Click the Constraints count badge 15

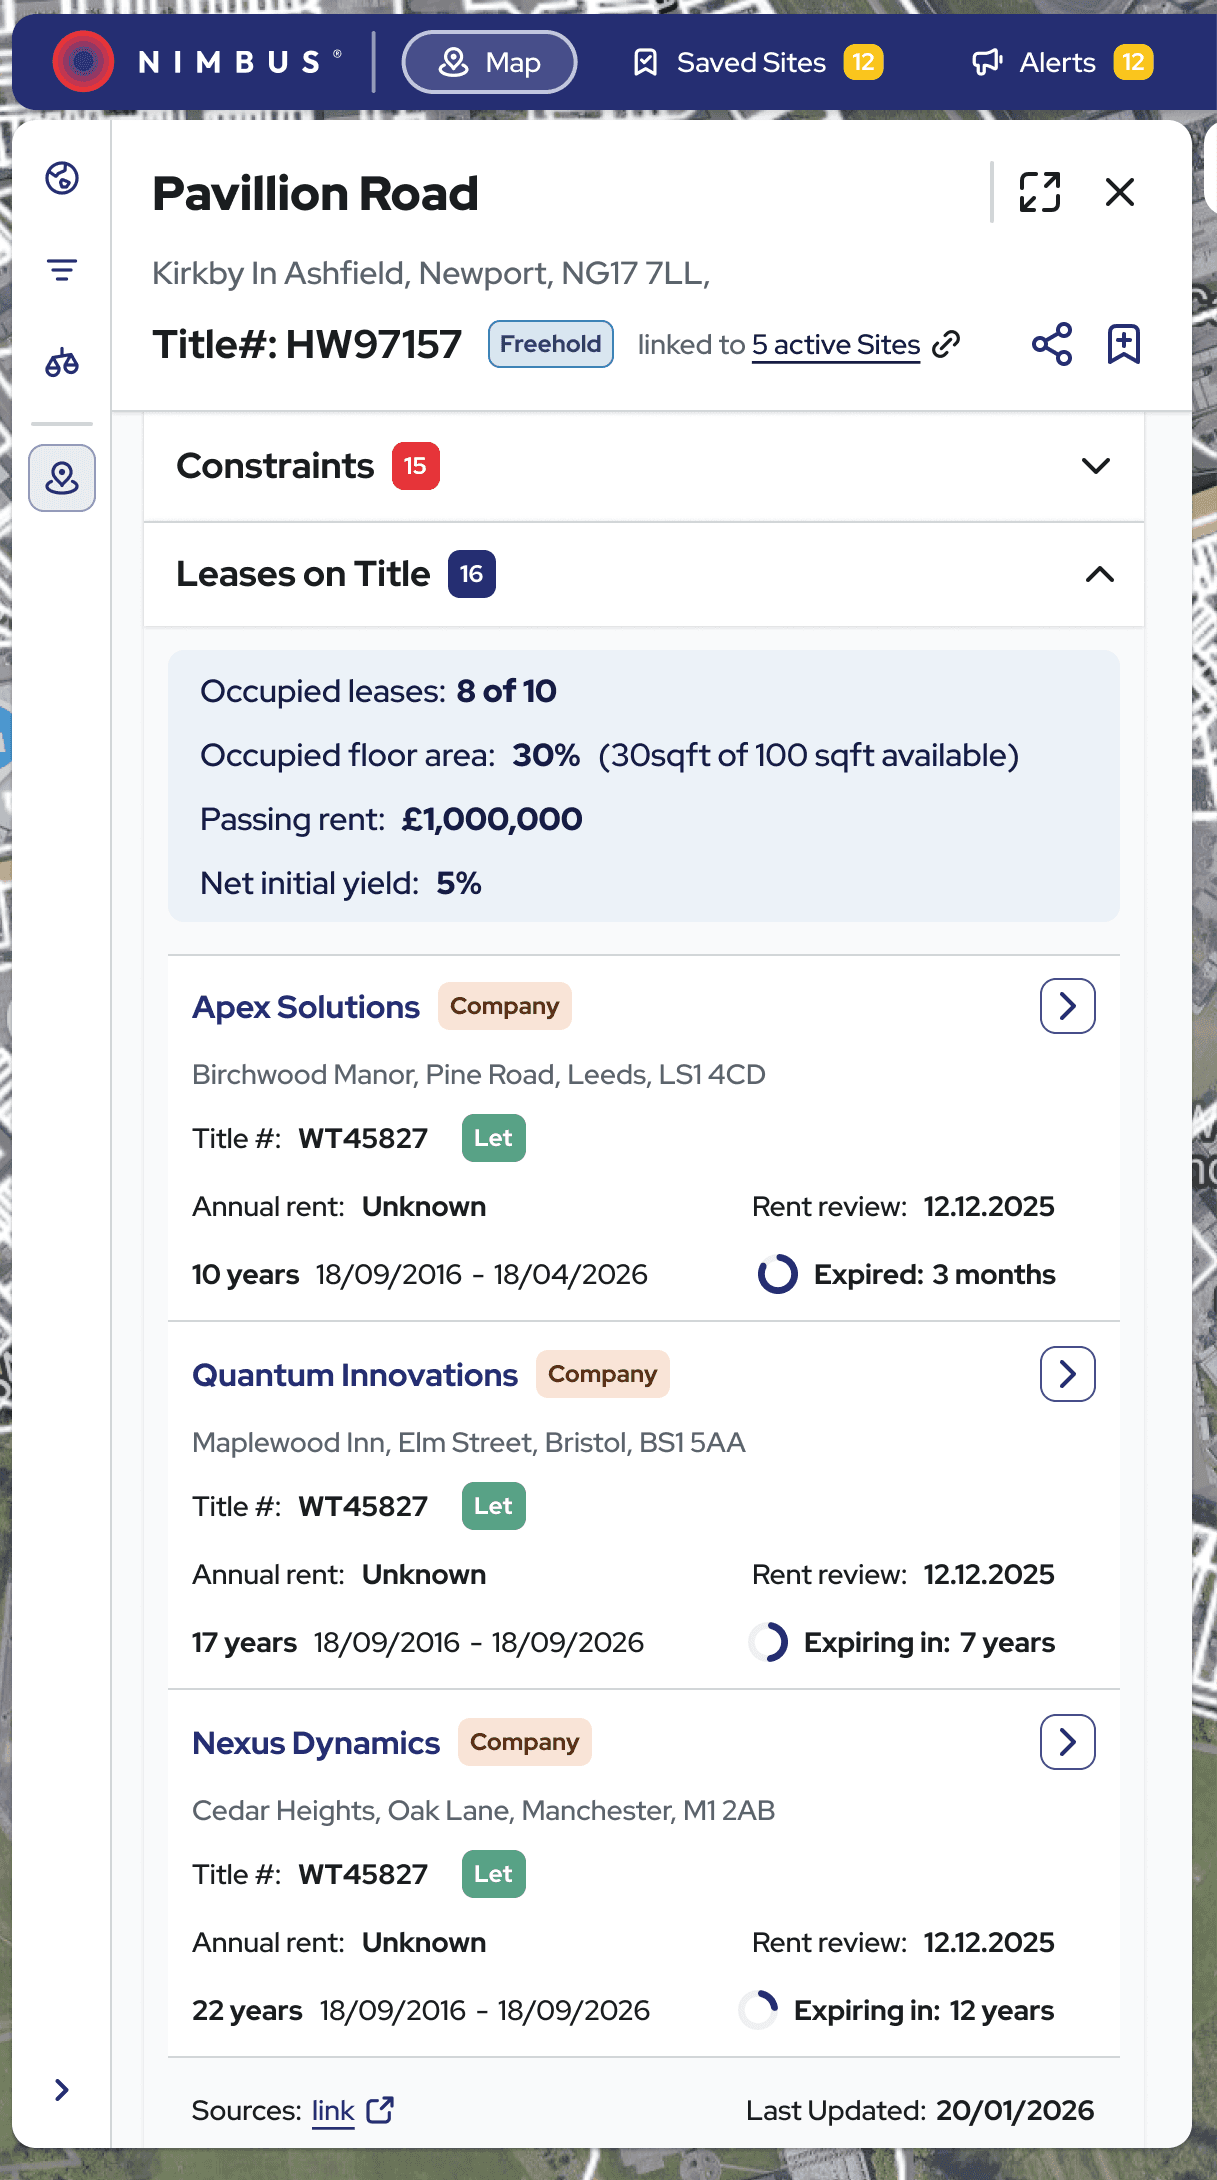[x=416, y=466]
